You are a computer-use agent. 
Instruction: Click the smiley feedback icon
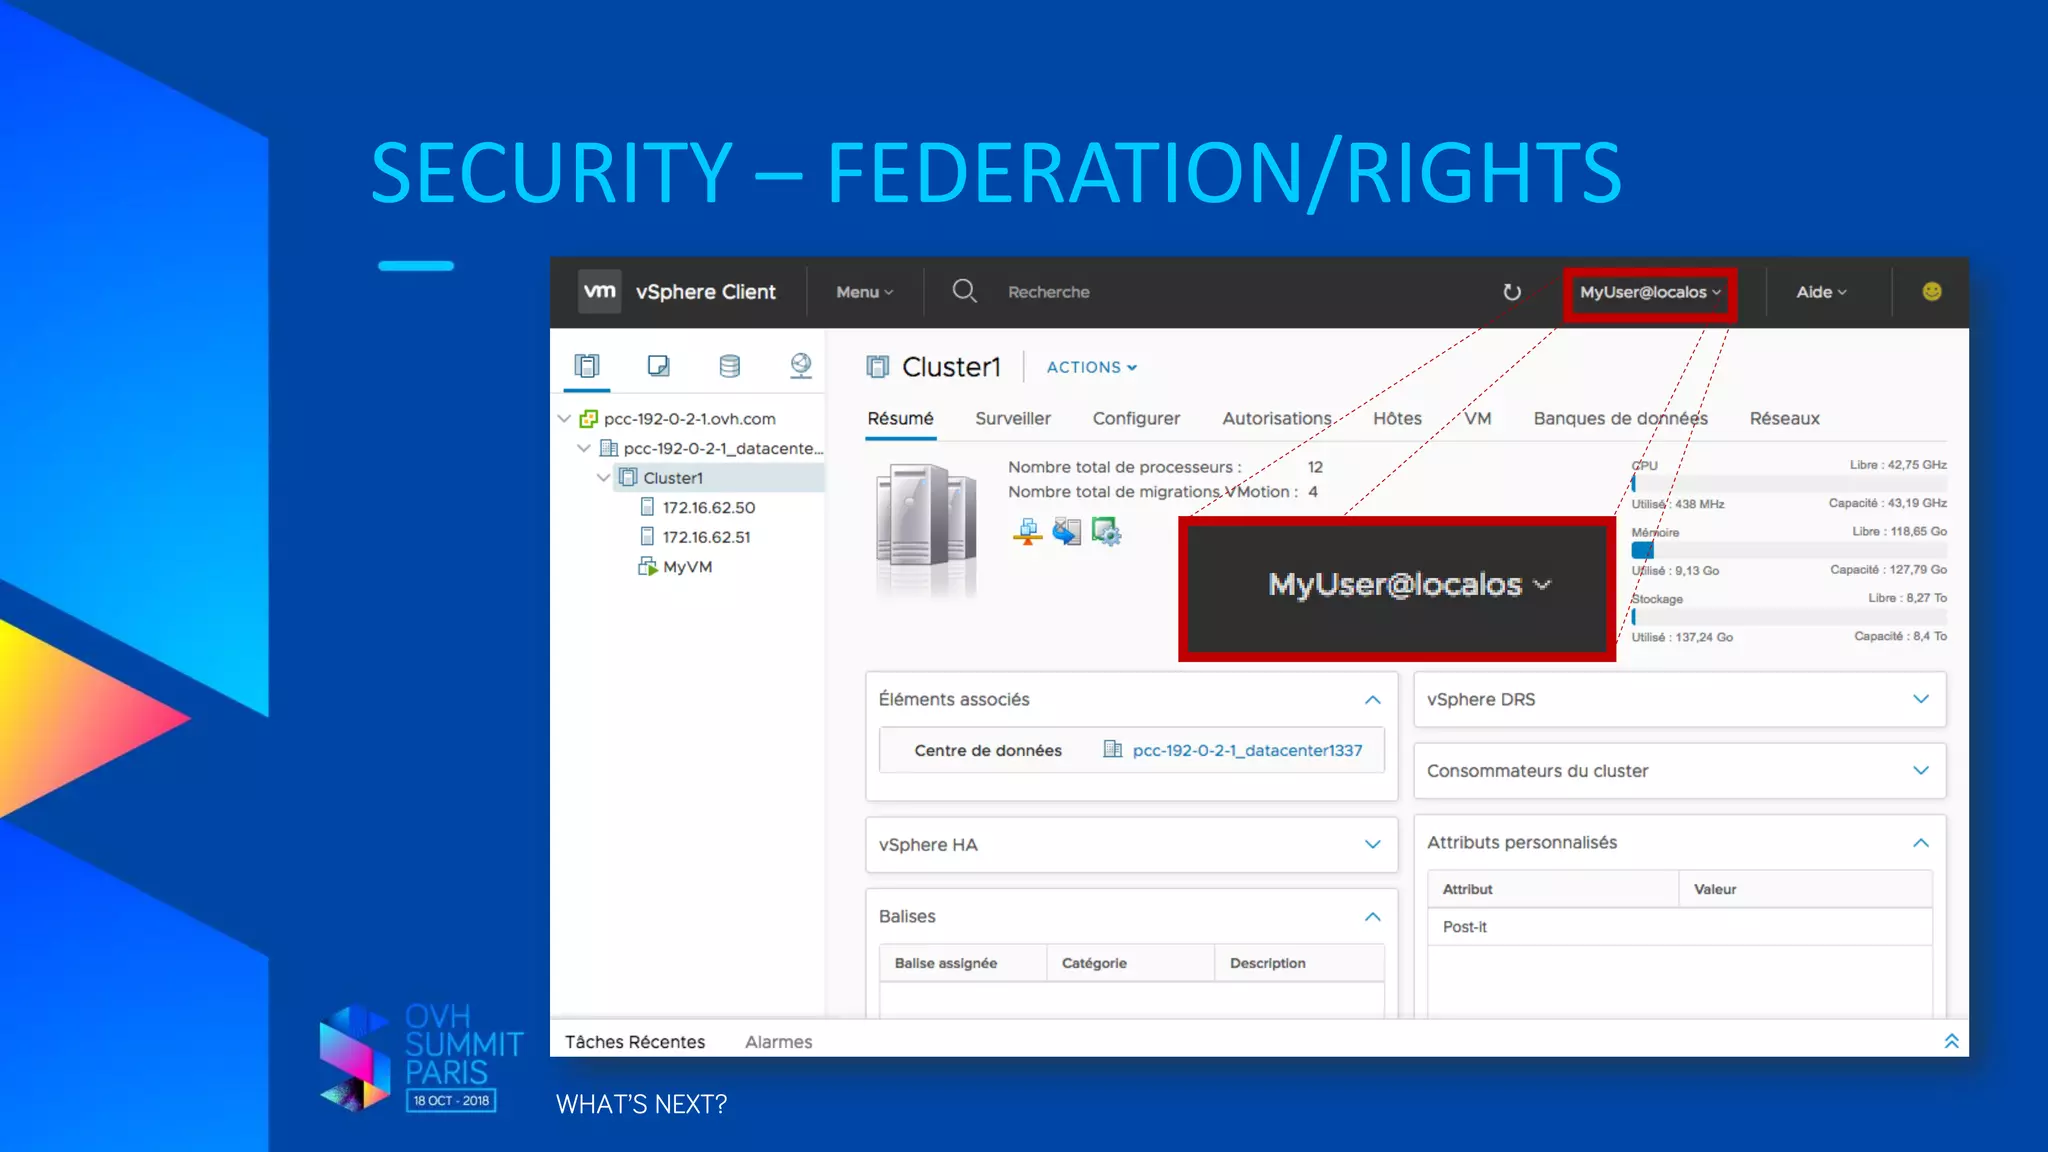click(x=1932, y=291)
